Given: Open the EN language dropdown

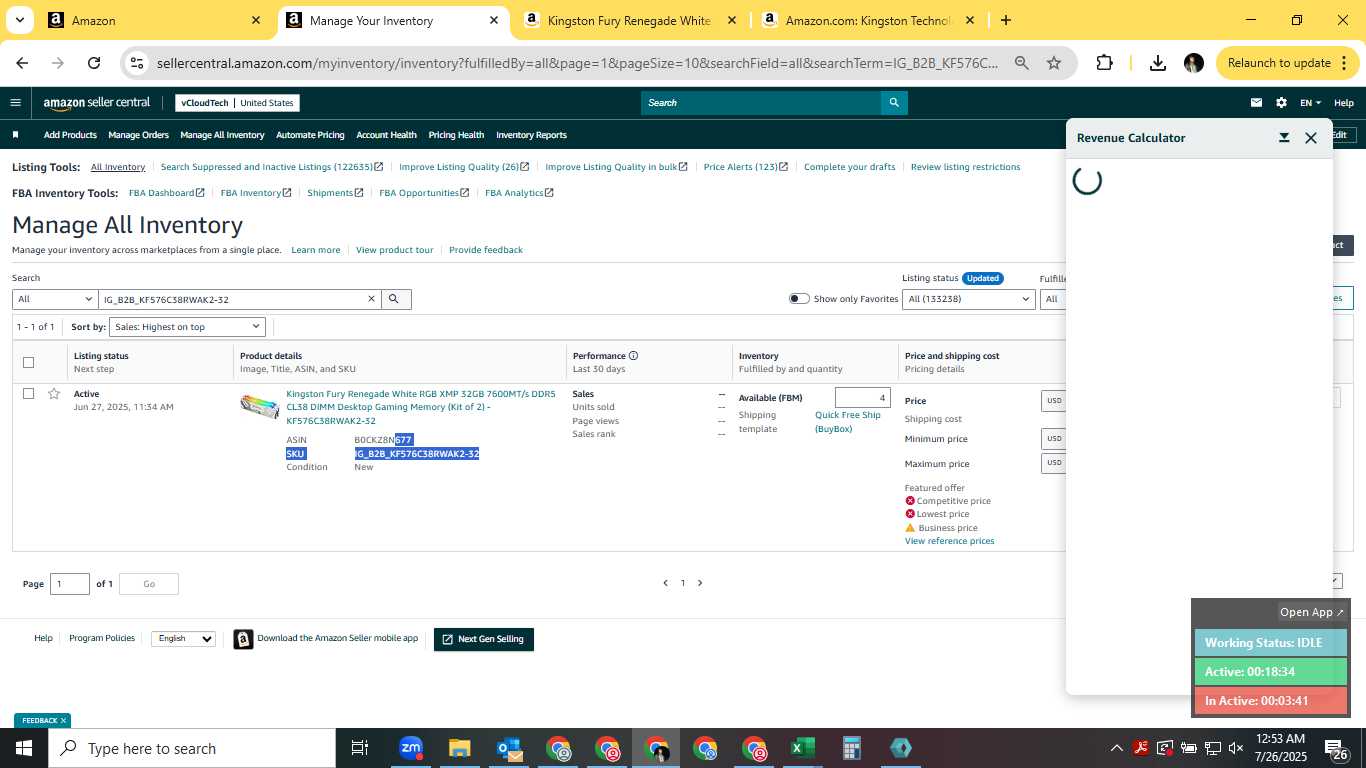Looking at the screenshot, I should click(x=1310, y=103).
